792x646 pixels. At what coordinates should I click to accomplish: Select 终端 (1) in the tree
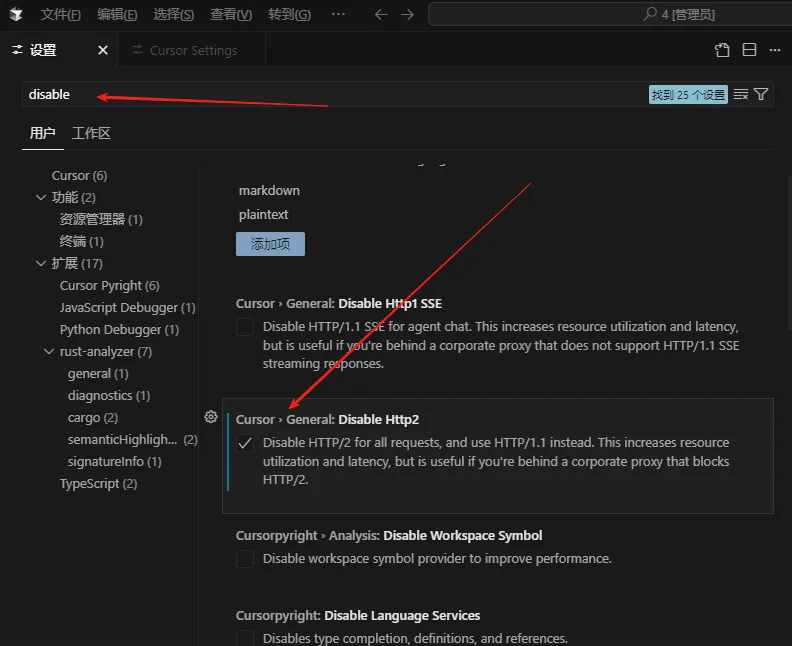pyautogui.click(x=81, y=241)
